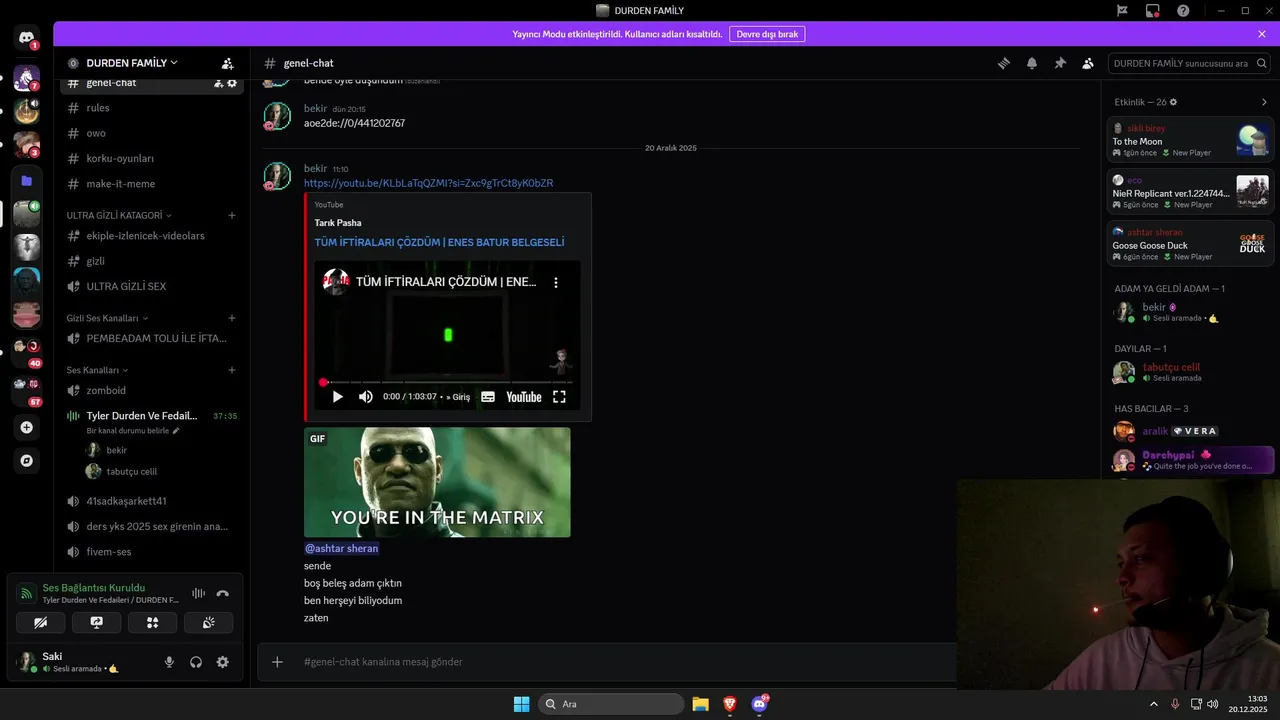Add attachment plus icon in message box

(x=277, y=662)
